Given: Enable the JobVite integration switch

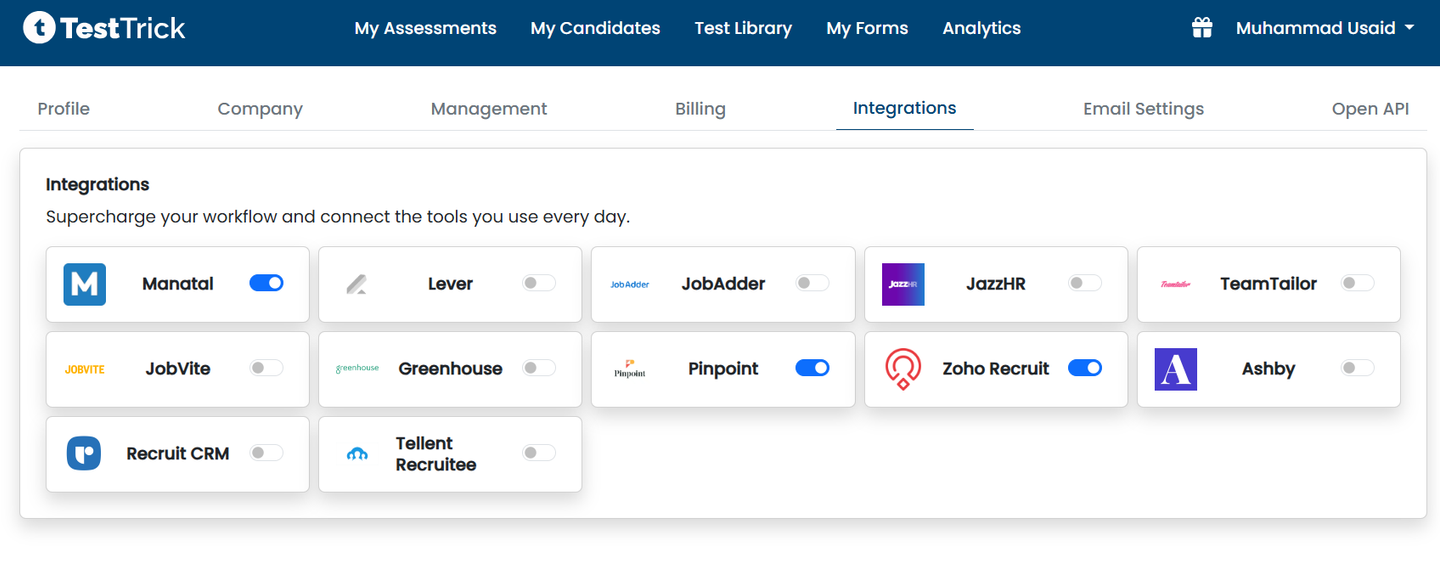Looking at the screenshot, I should (x=266, y=368).
